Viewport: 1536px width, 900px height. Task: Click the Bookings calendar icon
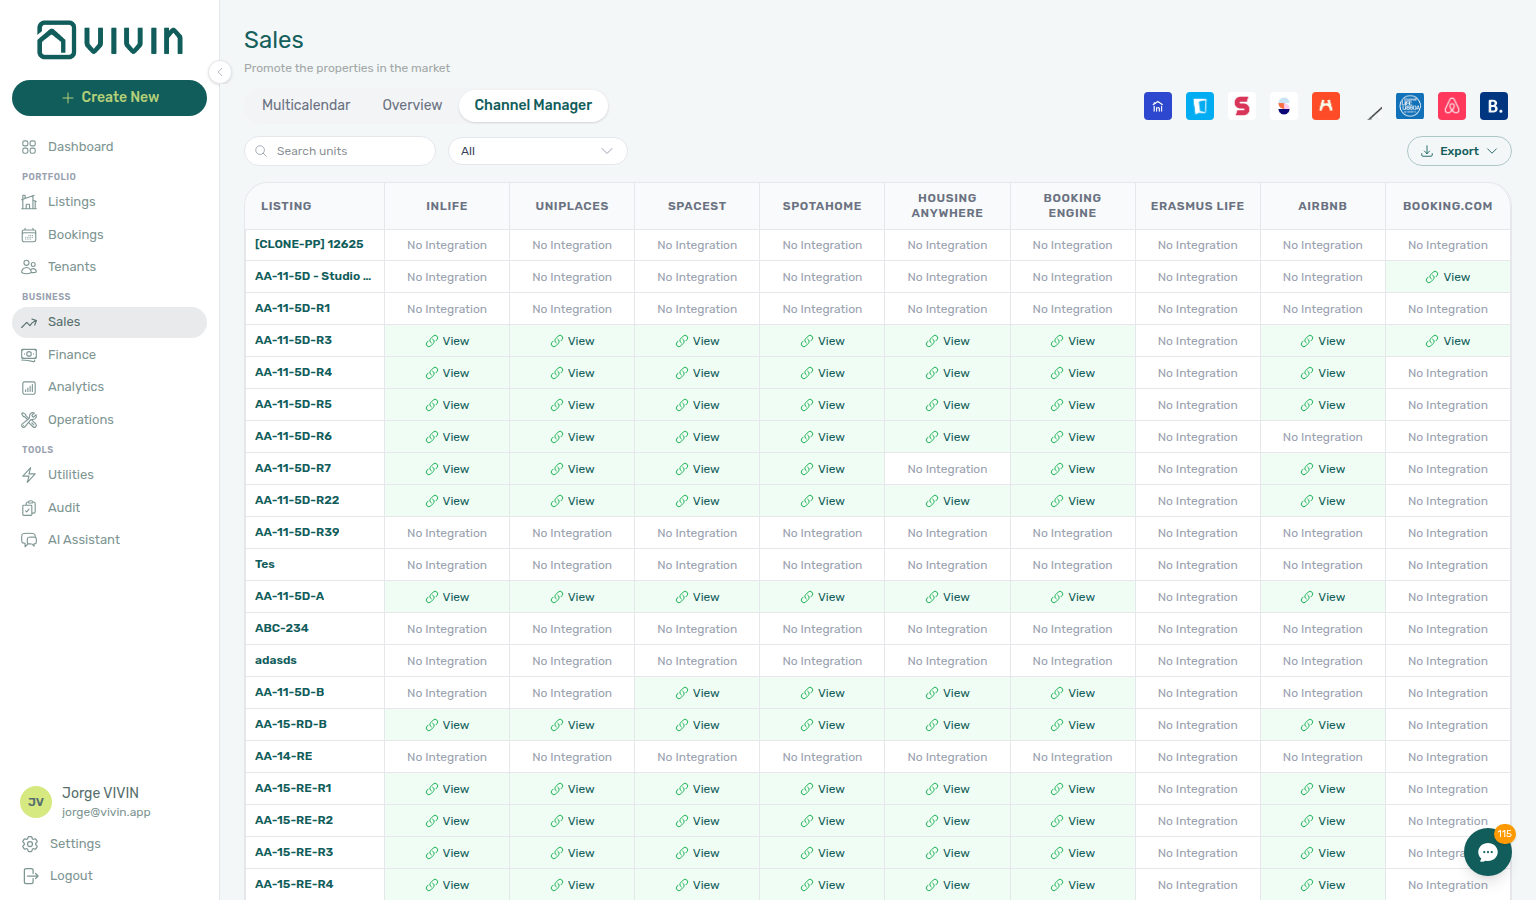point(29,235)
